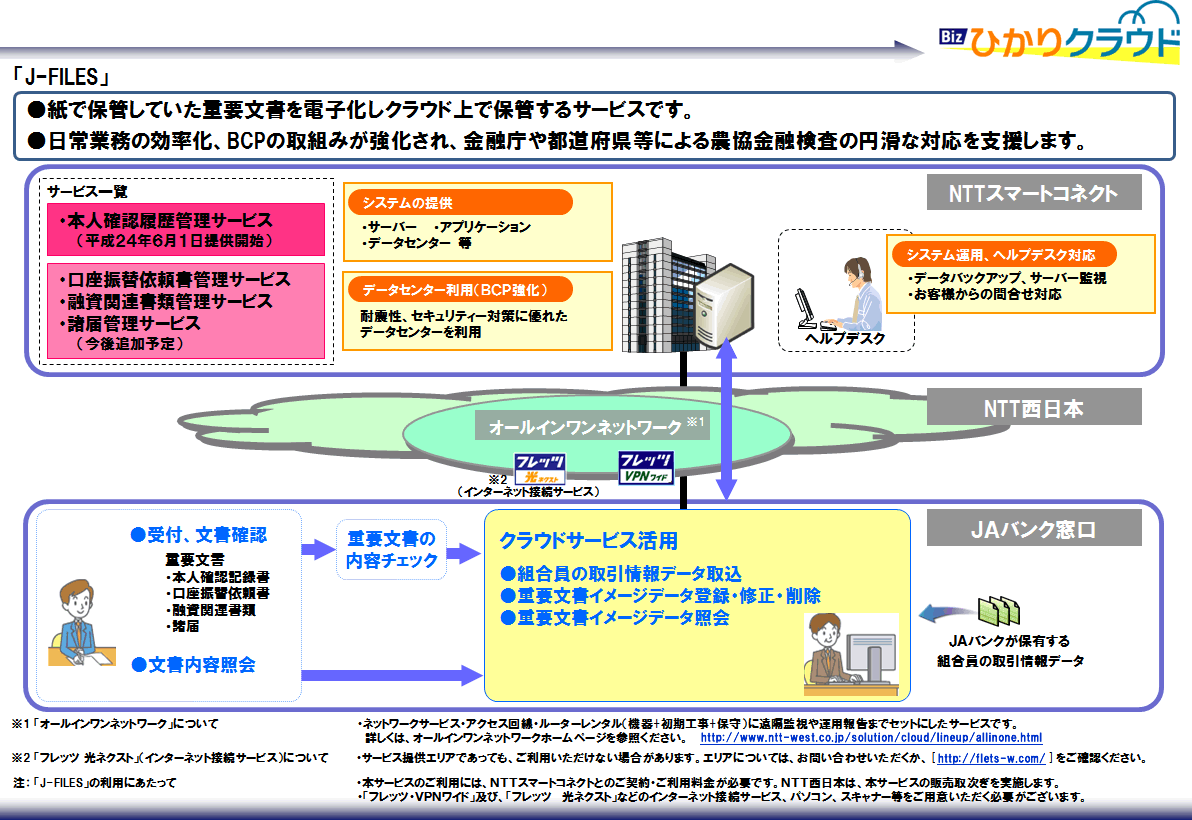Click the クラウドサービス活用 heading
The height and width of the screenshot is (820, 1192).
pos(588,540)
